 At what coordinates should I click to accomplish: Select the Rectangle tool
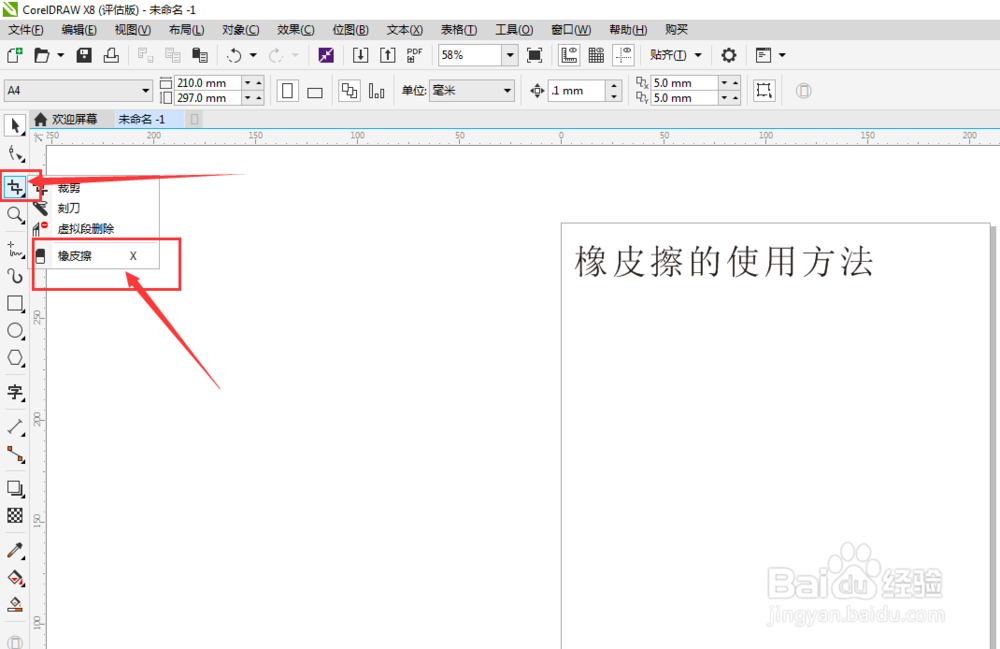[x=15, y=304]
